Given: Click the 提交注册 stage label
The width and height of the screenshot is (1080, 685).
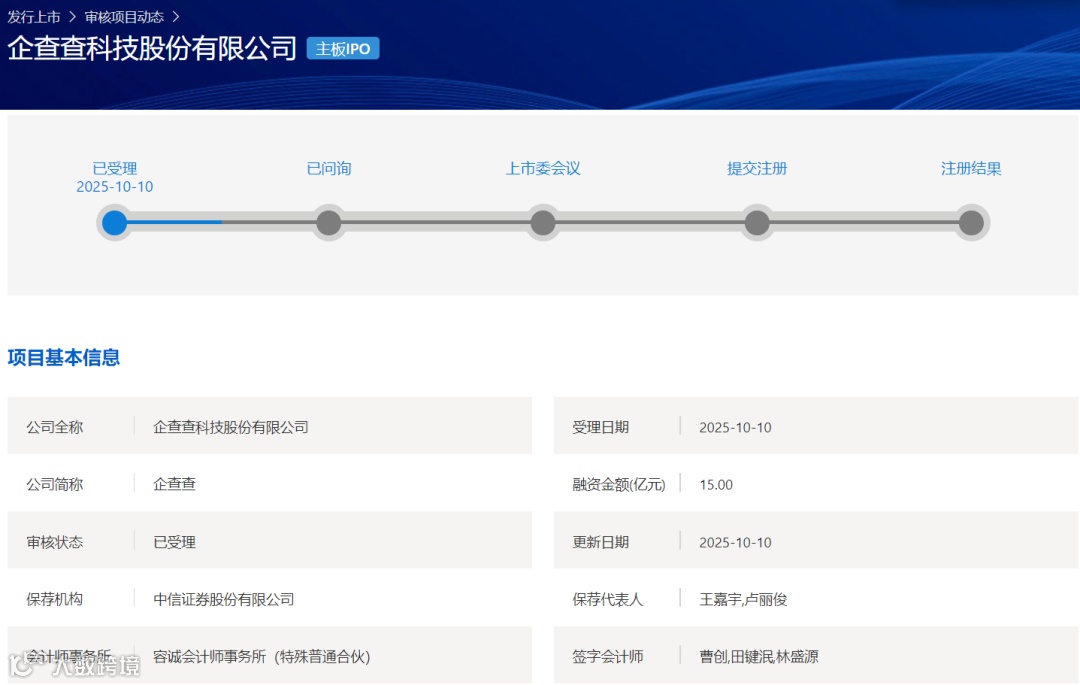Looking at the screenshot, I should [757, 169].
